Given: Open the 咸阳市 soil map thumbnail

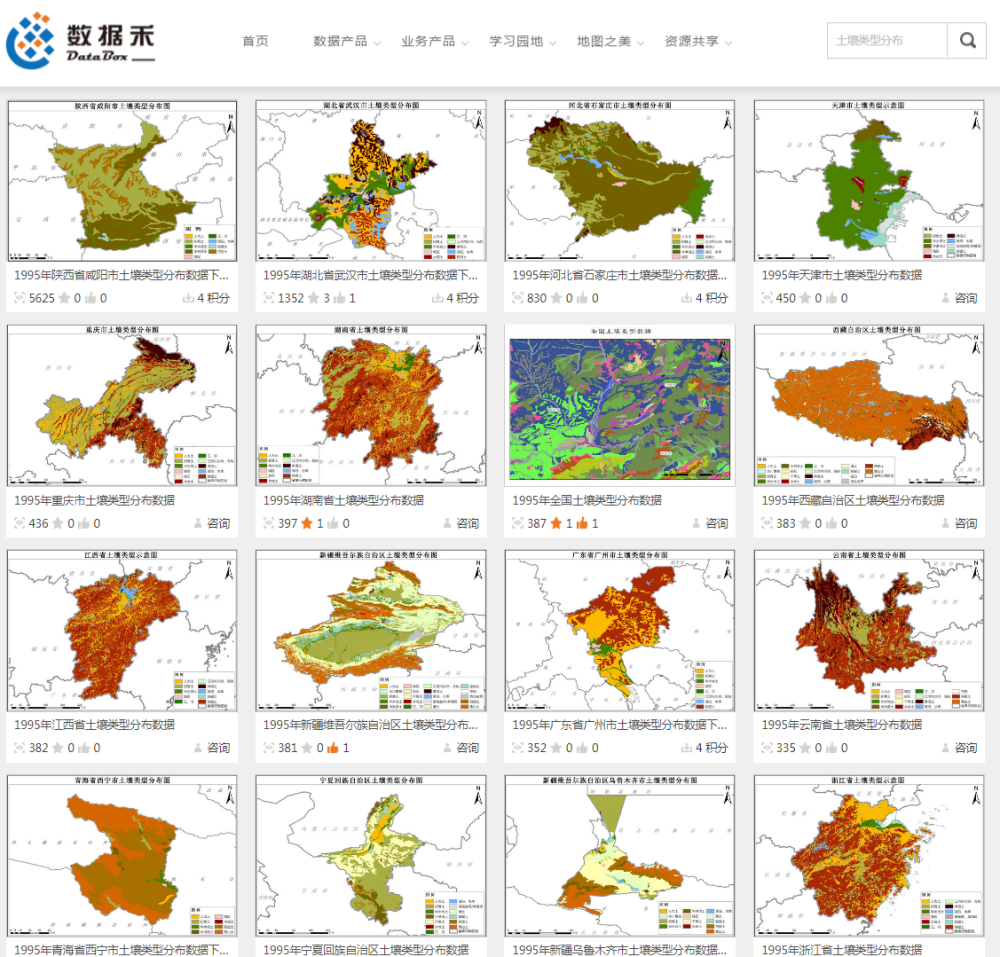Looking at the screenshot, I should [122, 181].
